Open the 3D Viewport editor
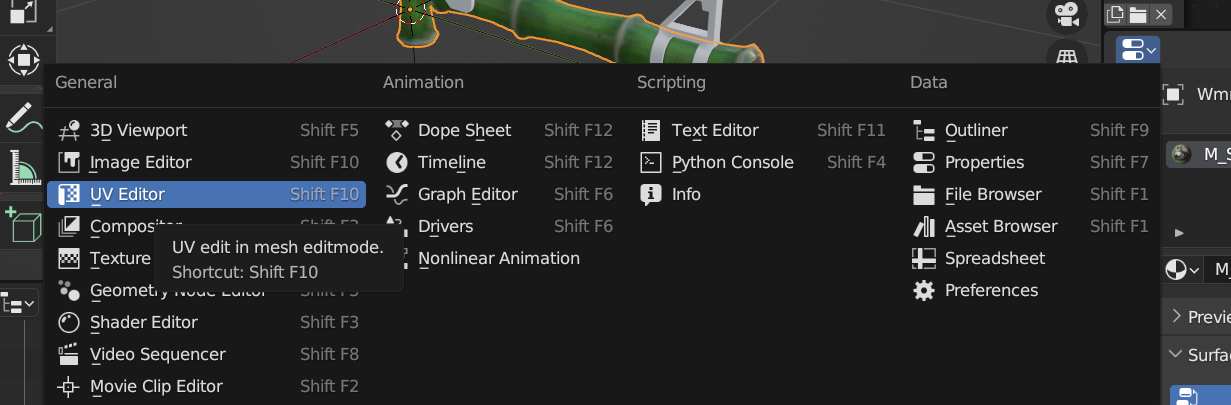 (x=138, y=130)
